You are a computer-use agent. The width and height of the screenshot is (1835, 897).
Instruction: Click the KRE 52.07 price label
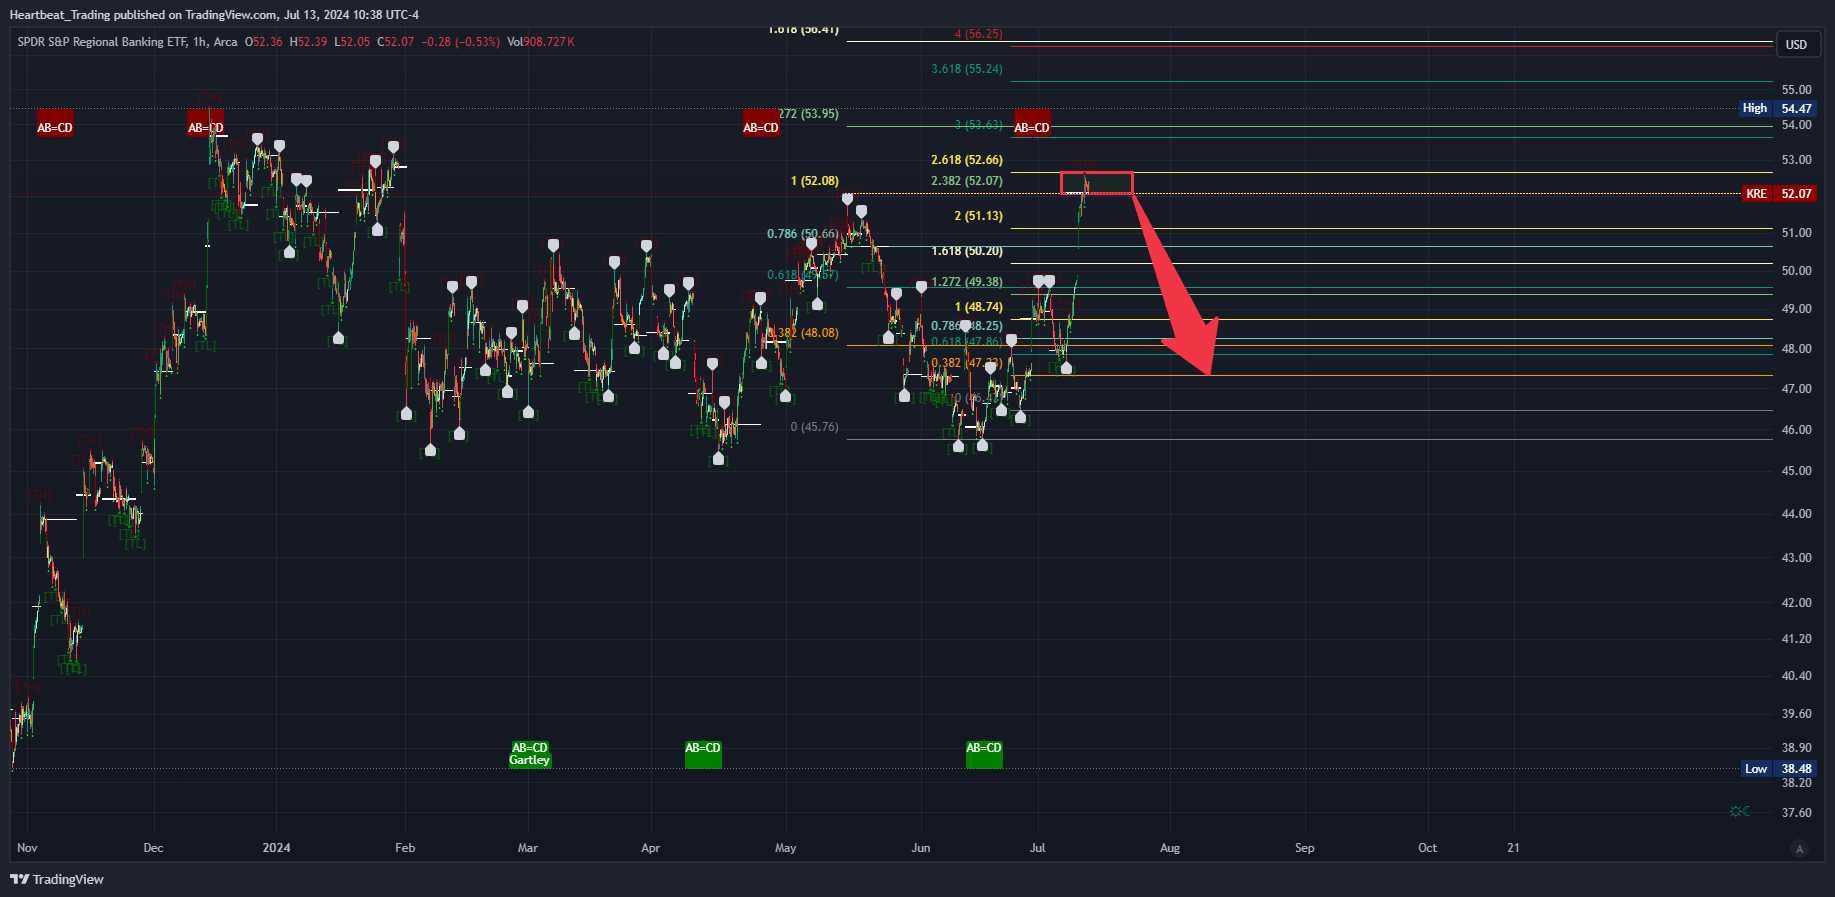coord(1778,194)
